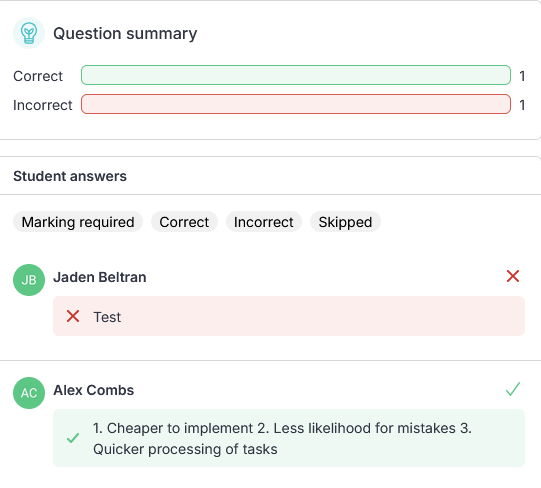Image resolution: width=541 pixels, height=488 pixels.
Task: Select the Cheaper to implement answer box
Action: [289, 438]
